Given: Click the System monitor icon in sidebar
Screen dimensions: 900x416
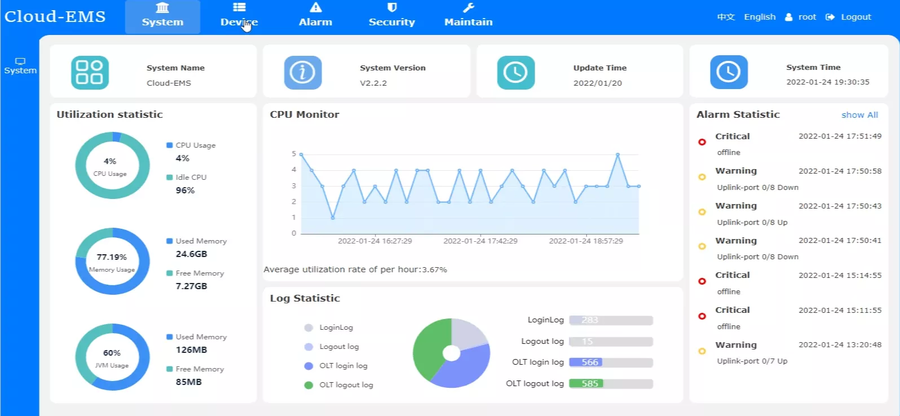Looking at the screenshot, I should (19, 62).
